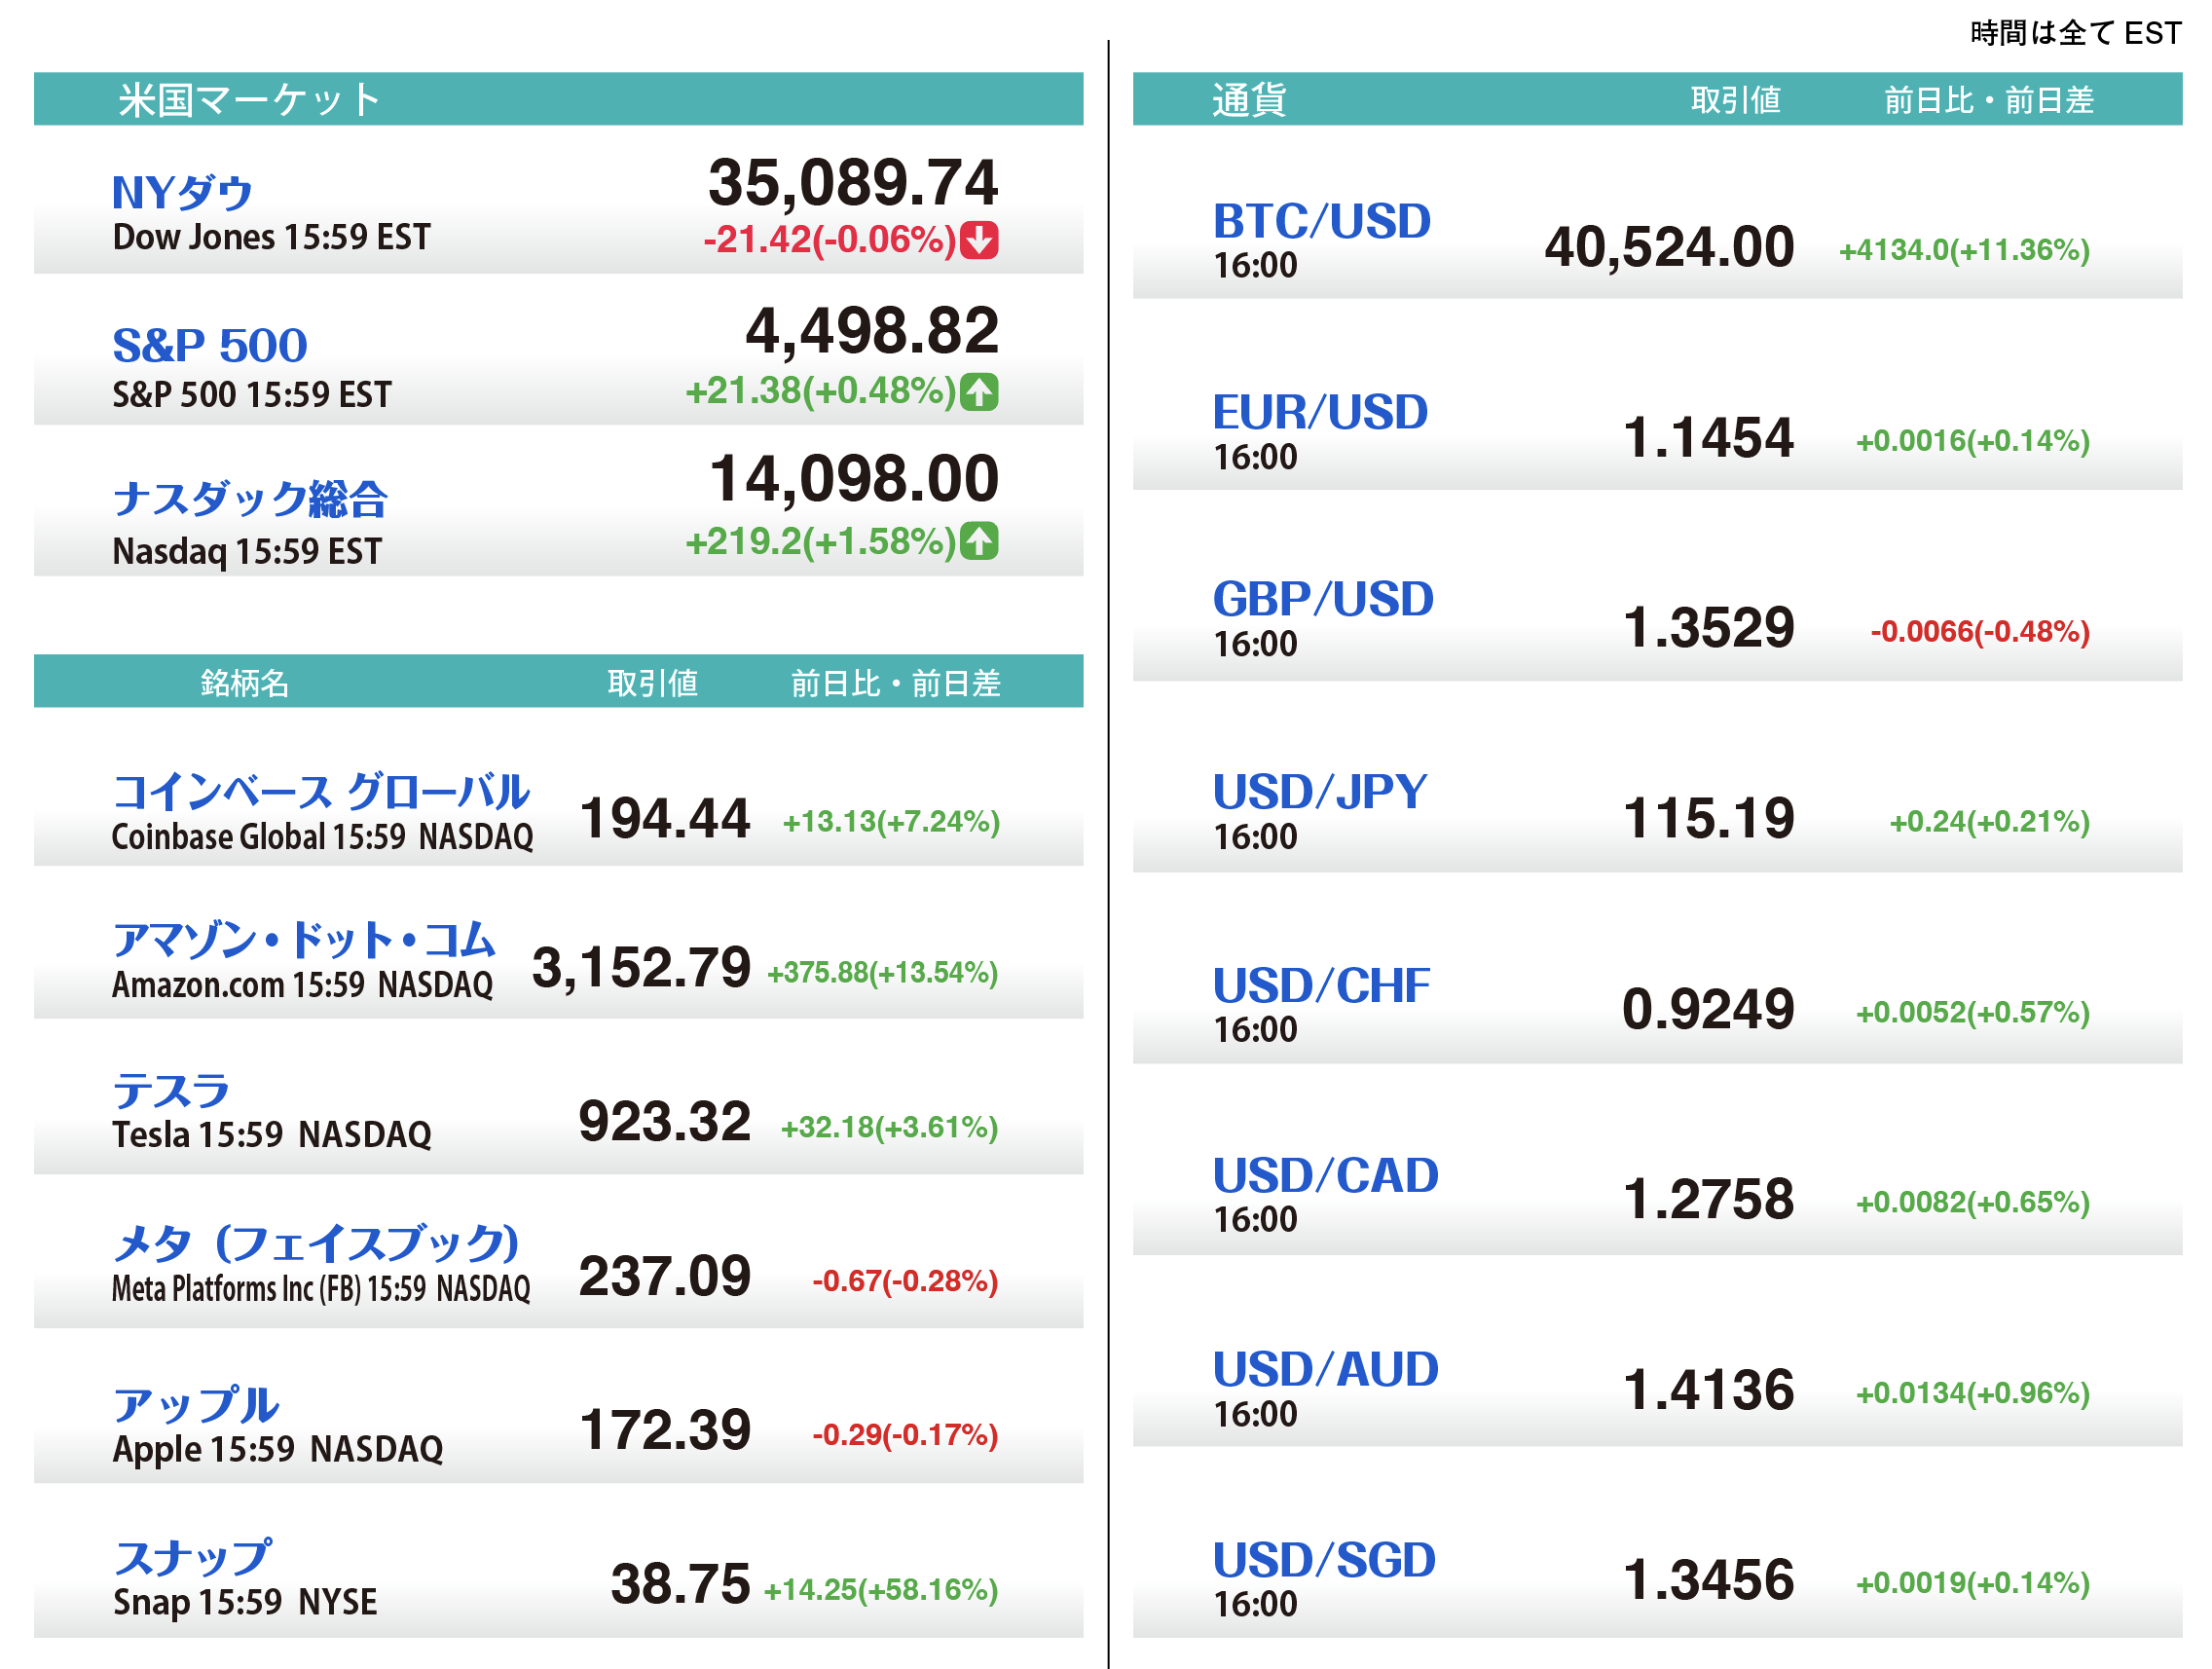Open the EUR/USD currency pair
The height and width of the screenshot is (1669, 2212).
tap(1319, 412)
